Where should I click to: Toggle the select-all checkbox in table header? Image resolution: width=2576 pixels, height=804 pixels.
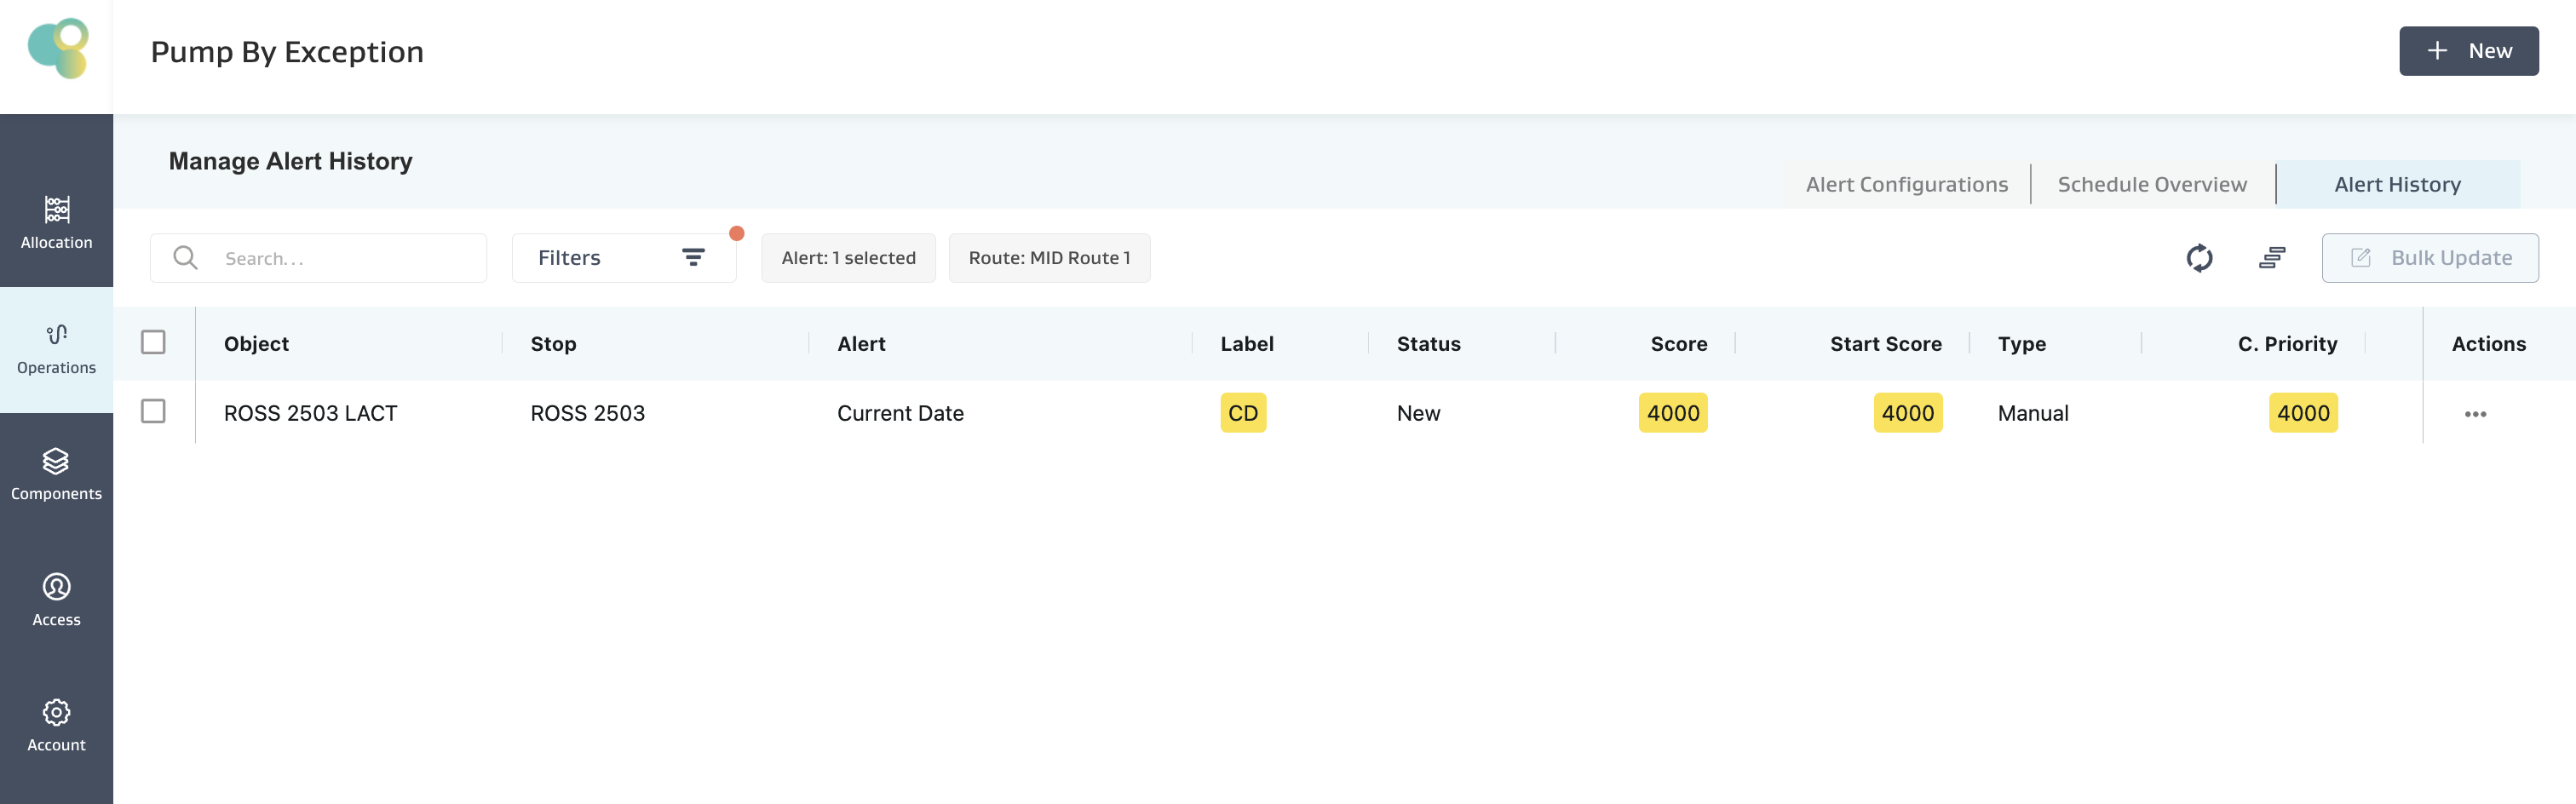pyautogui.click(x=153, y=342)
